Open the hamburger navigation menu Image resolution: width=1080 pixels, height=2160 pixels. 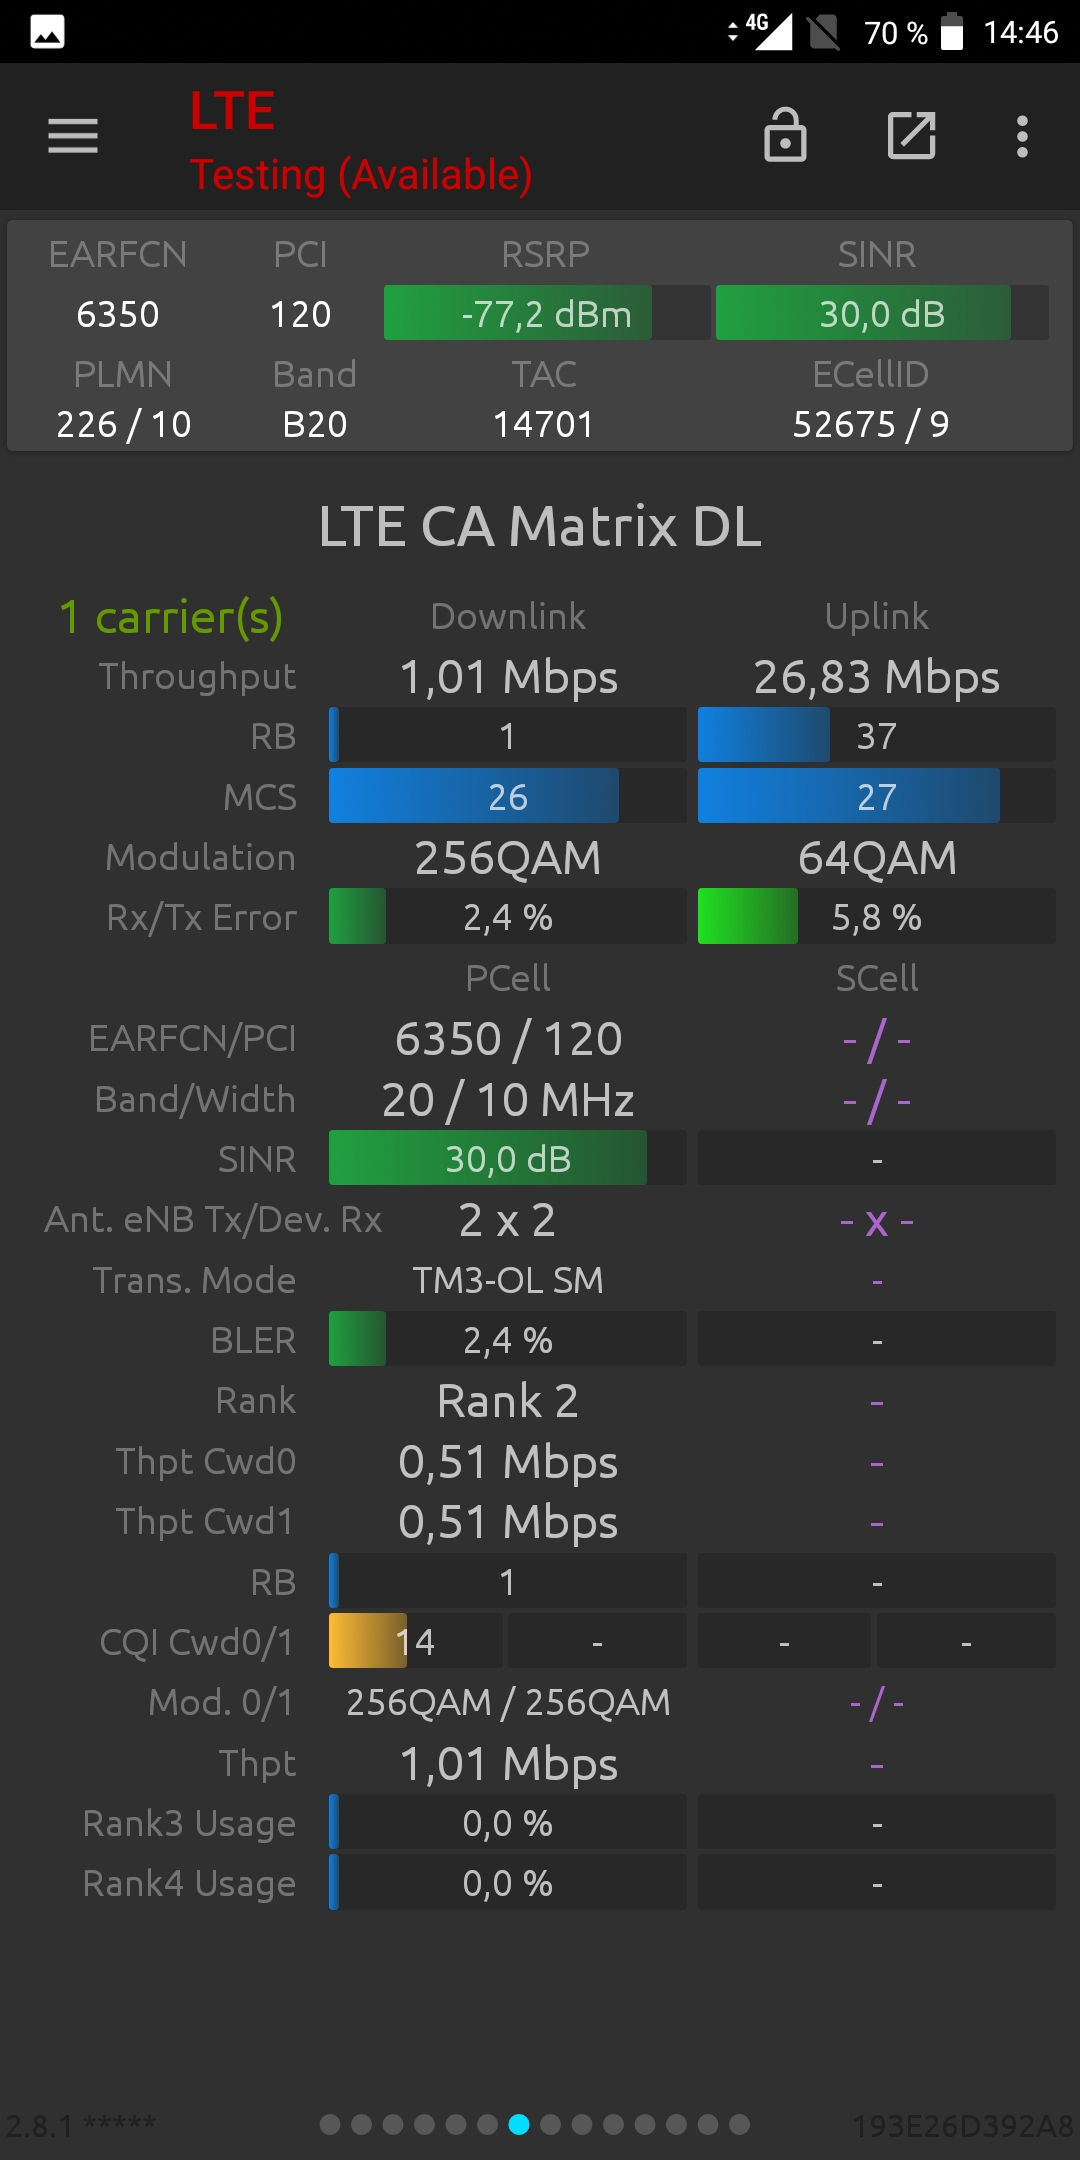click(73, 136)
